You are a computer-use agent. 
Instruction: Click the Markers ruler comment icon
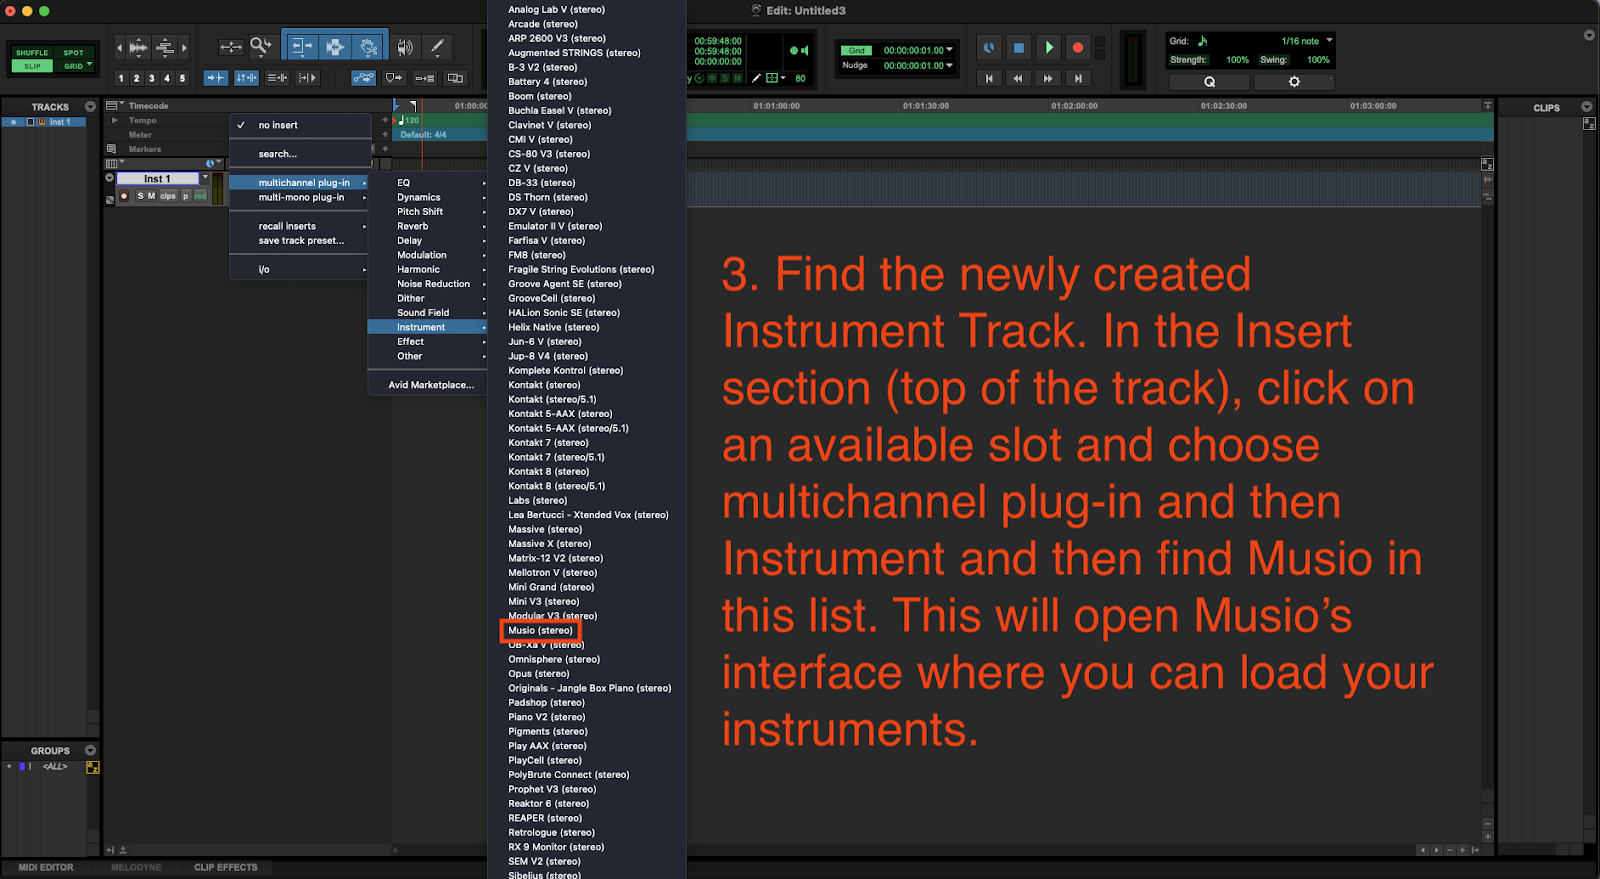(x=111, y=149)
